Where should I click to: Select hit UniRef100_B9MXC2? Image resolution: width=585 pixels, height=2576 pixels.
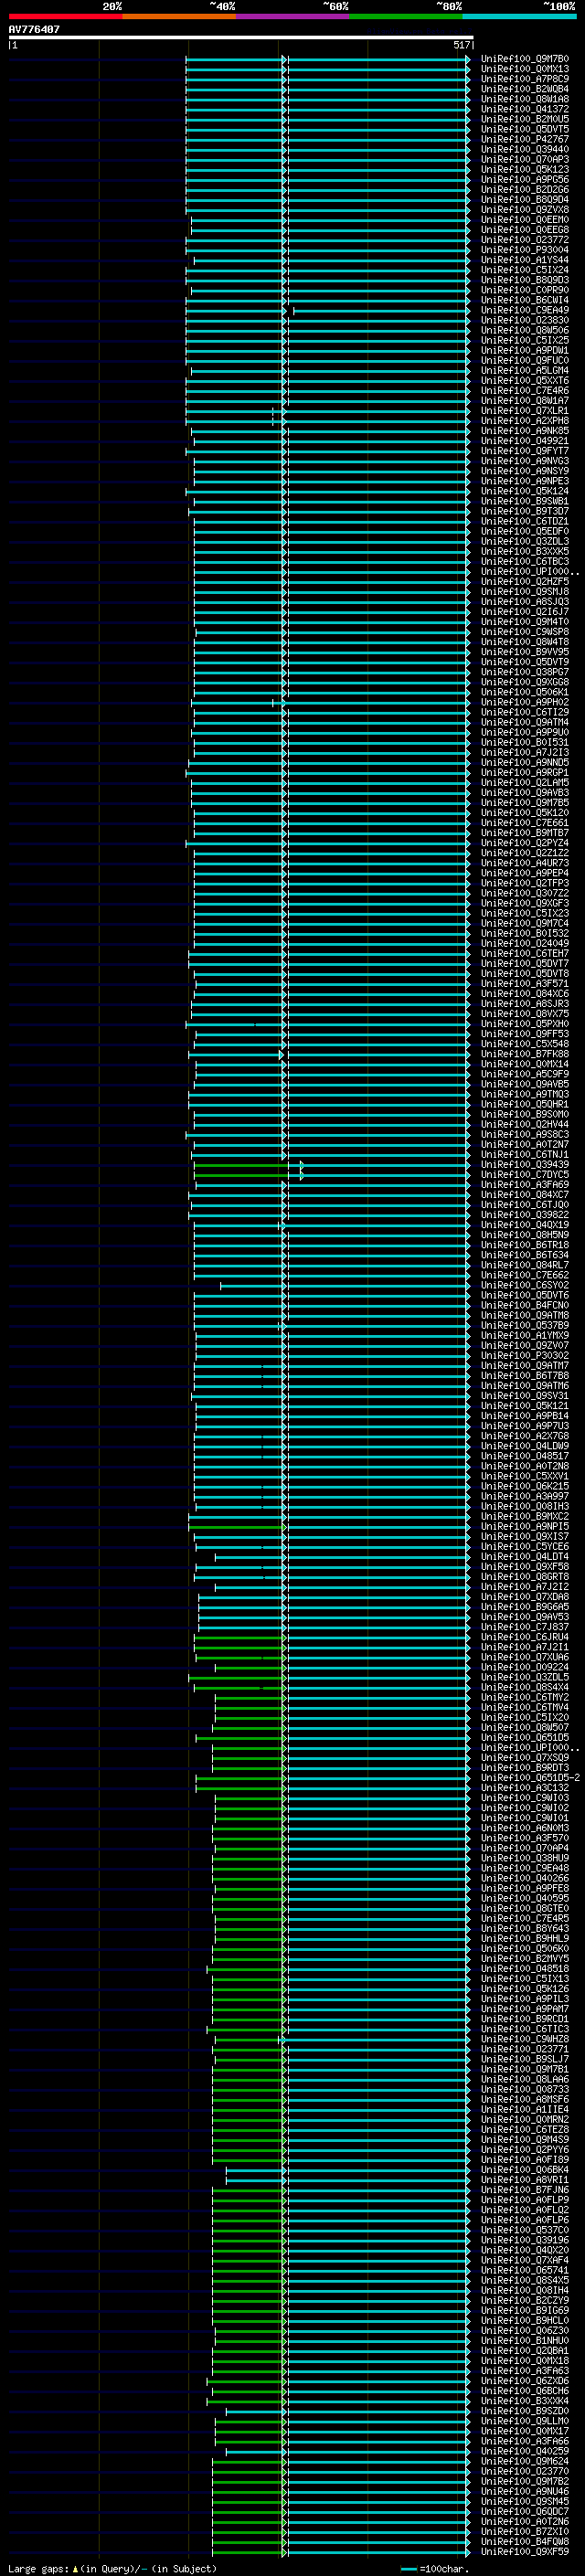(x=525, y=1516)
